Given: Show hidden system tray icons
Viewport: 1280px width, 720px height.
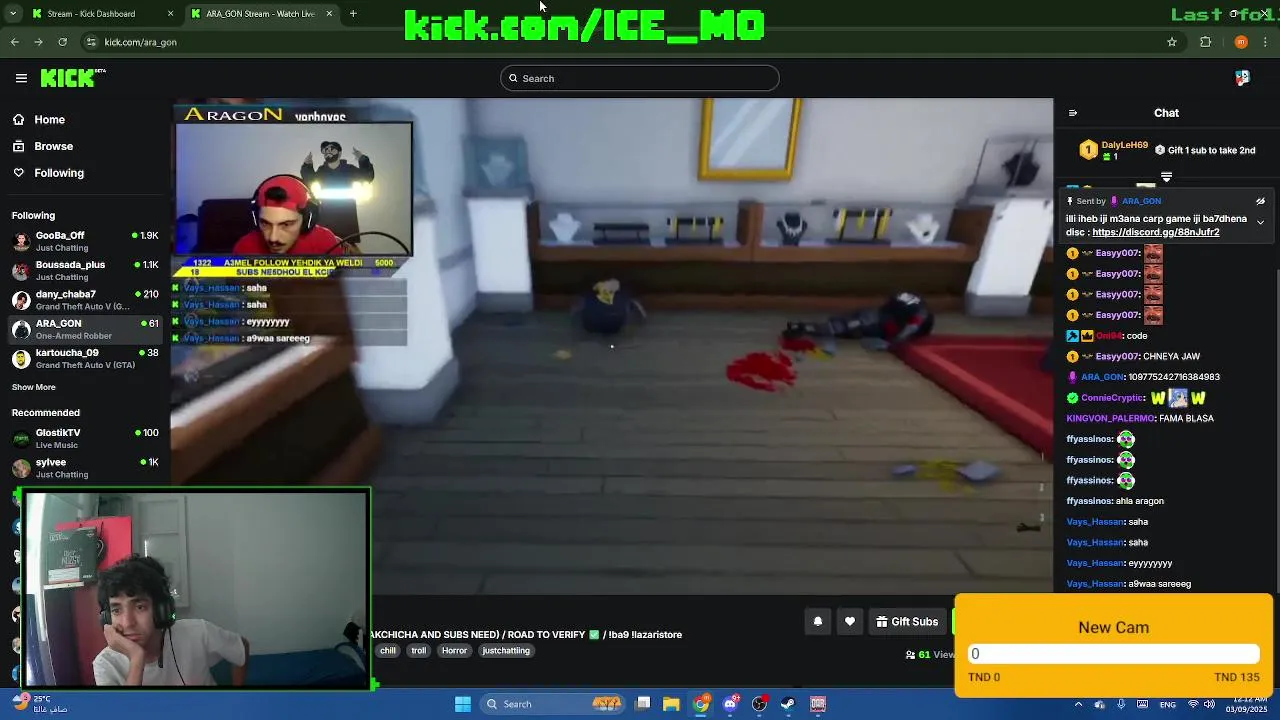Looking at the screenshot, I should point(1078,704).
